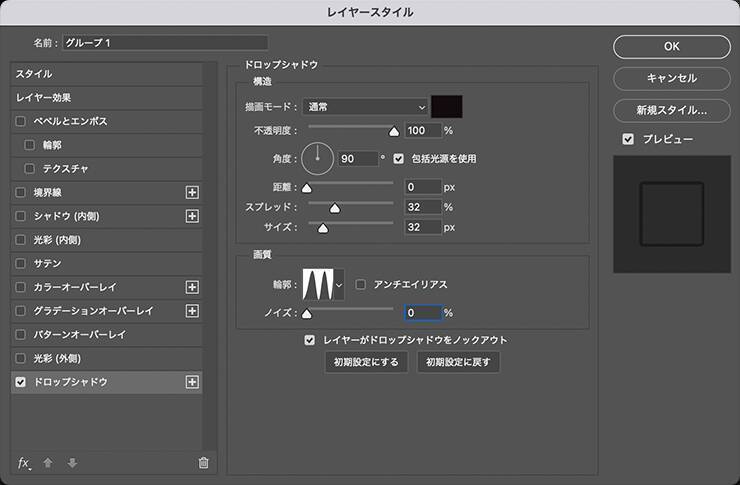The width and height of the screenshot is (740, 485).
Task: Click the layer name input field
Action: pyautogui.click(x=165, y=43)
